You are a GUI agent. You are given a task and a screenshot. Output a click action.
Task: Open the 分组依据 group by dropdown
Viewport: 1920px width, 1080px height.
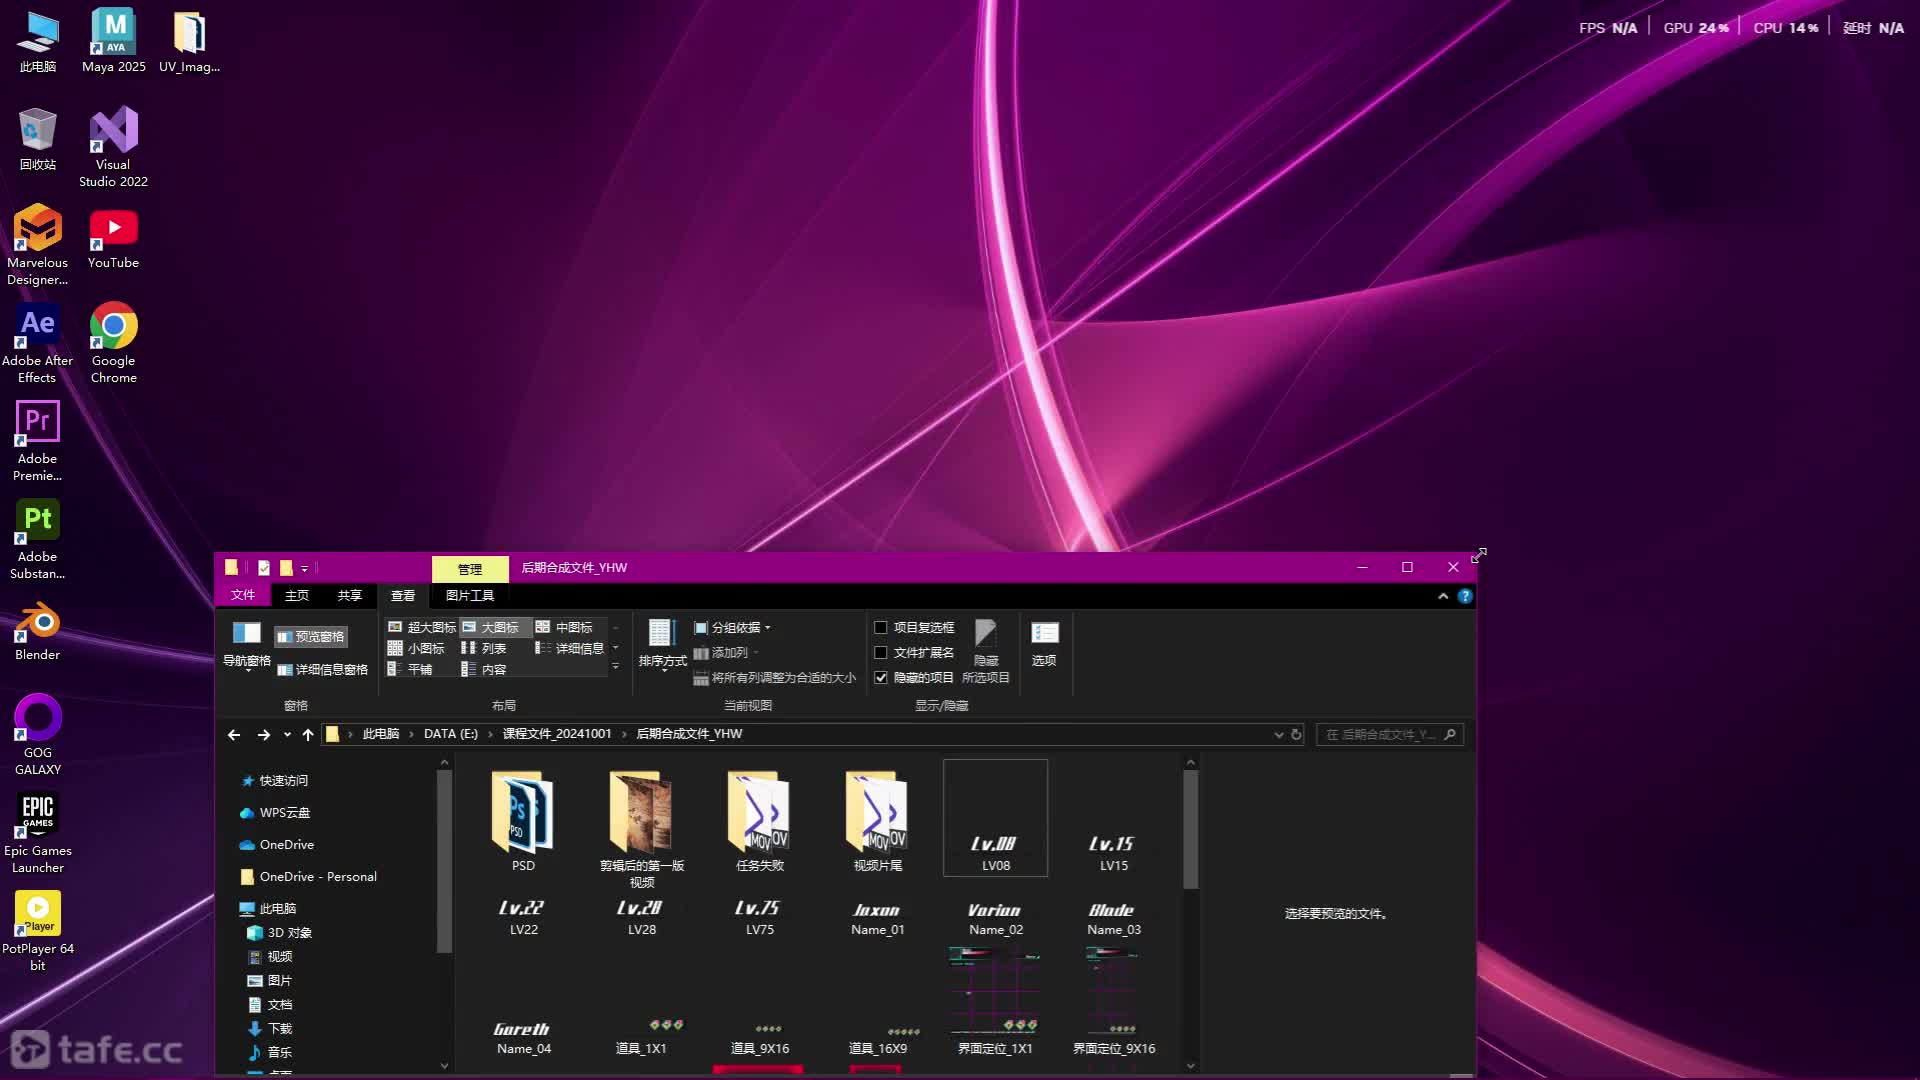click(734, 628)
